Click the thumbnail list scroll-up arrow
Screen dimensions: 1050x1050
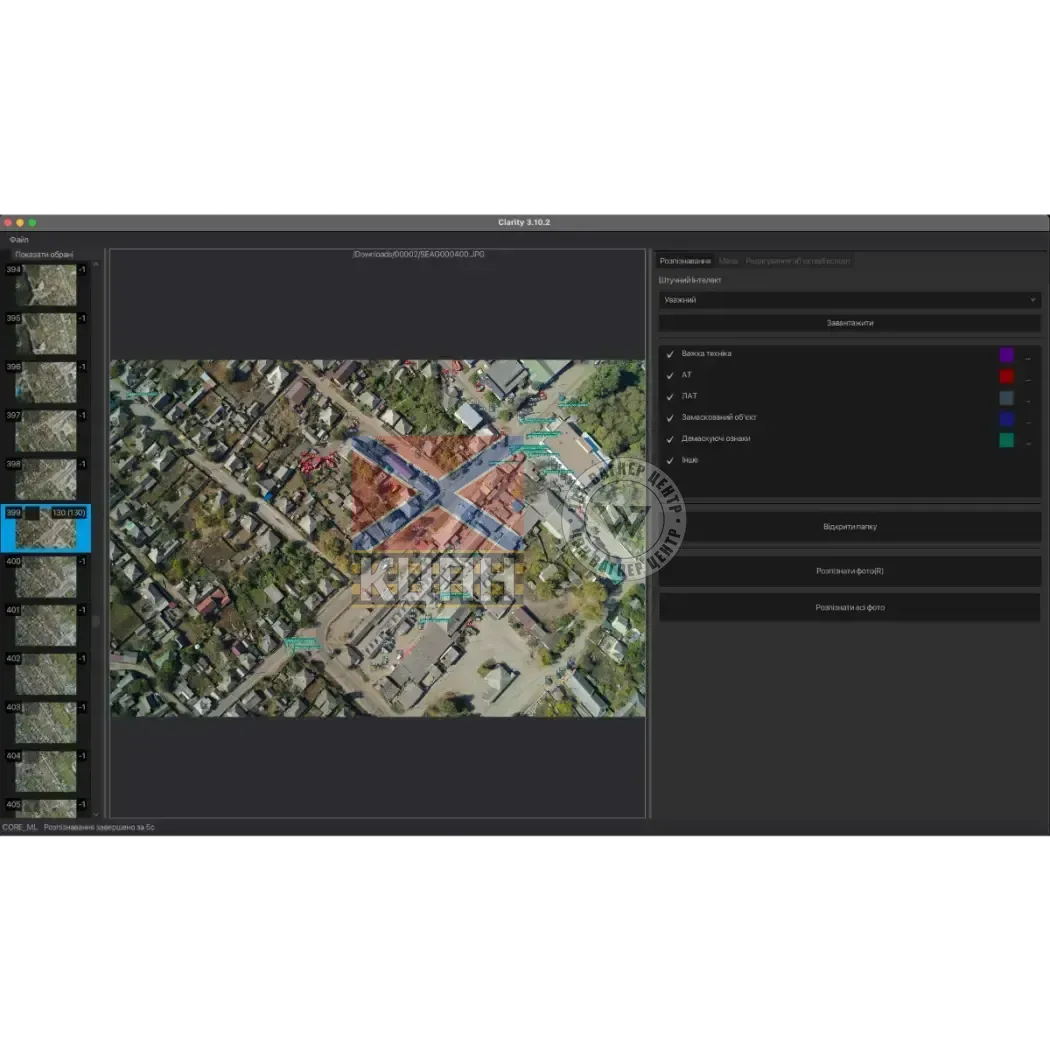(x=96, y=266)
